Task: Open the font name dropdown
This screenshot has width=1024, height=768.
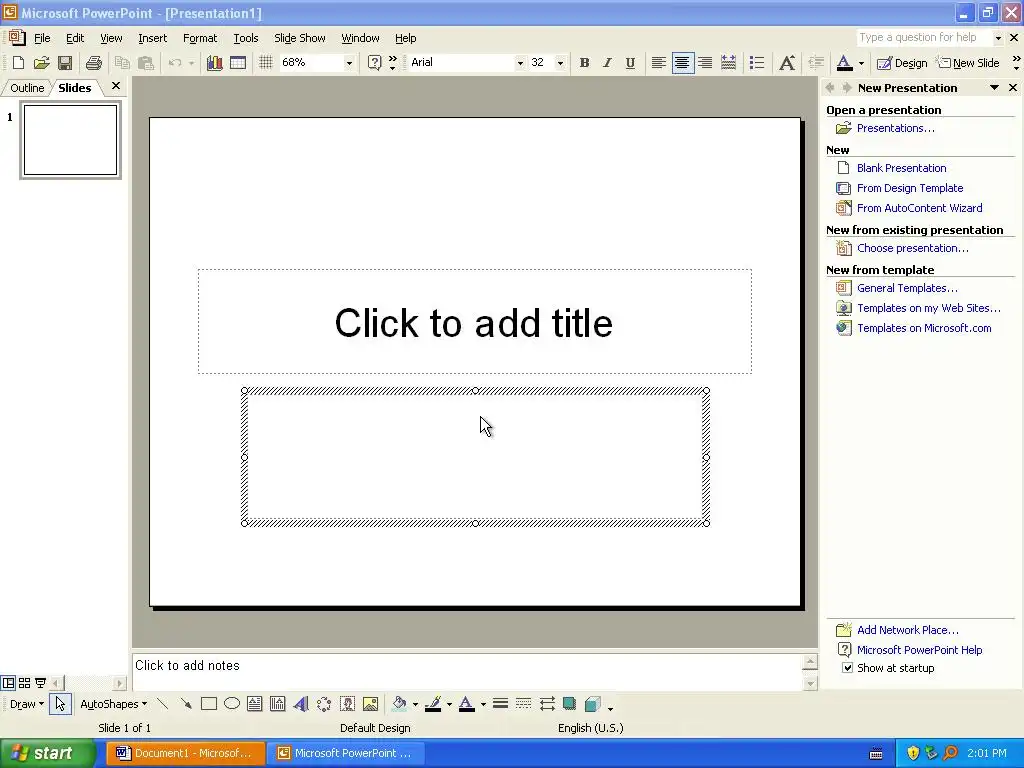Action: (520, 63)
